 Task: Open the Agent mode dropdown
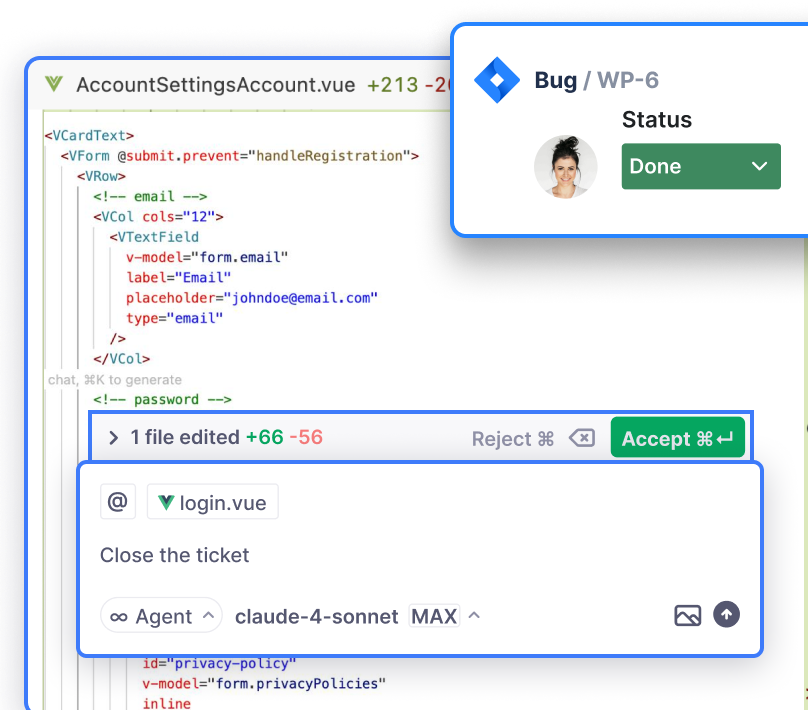click(x=161, y=616)
